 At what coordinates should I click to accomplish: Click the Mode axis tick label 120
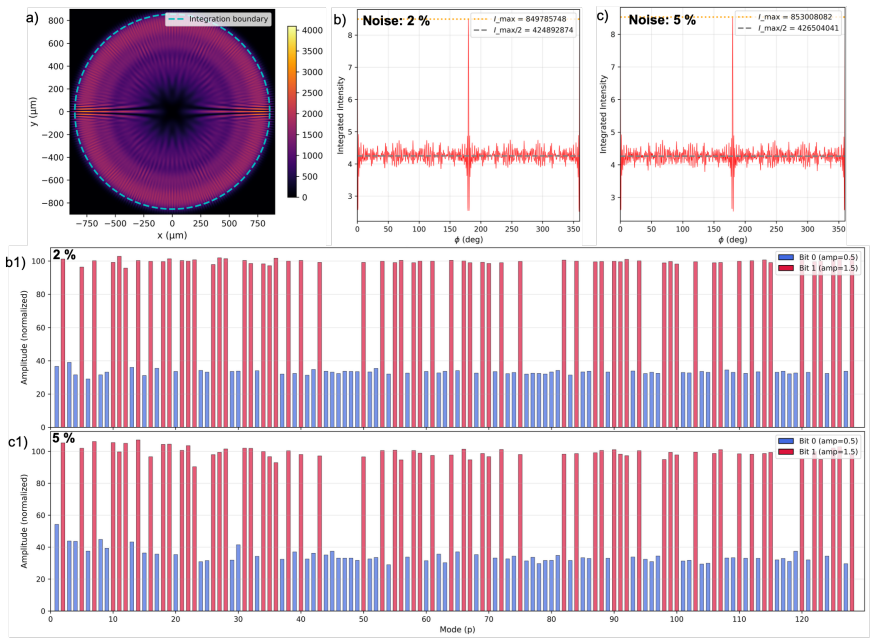(802, 619)
